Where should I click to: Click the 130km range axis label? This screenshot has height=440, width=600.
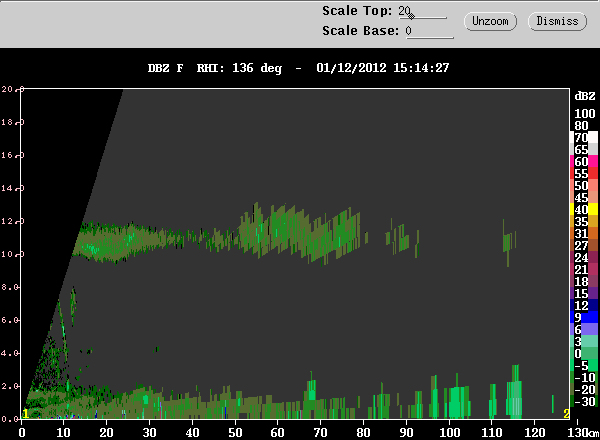(x=583, y=433)
